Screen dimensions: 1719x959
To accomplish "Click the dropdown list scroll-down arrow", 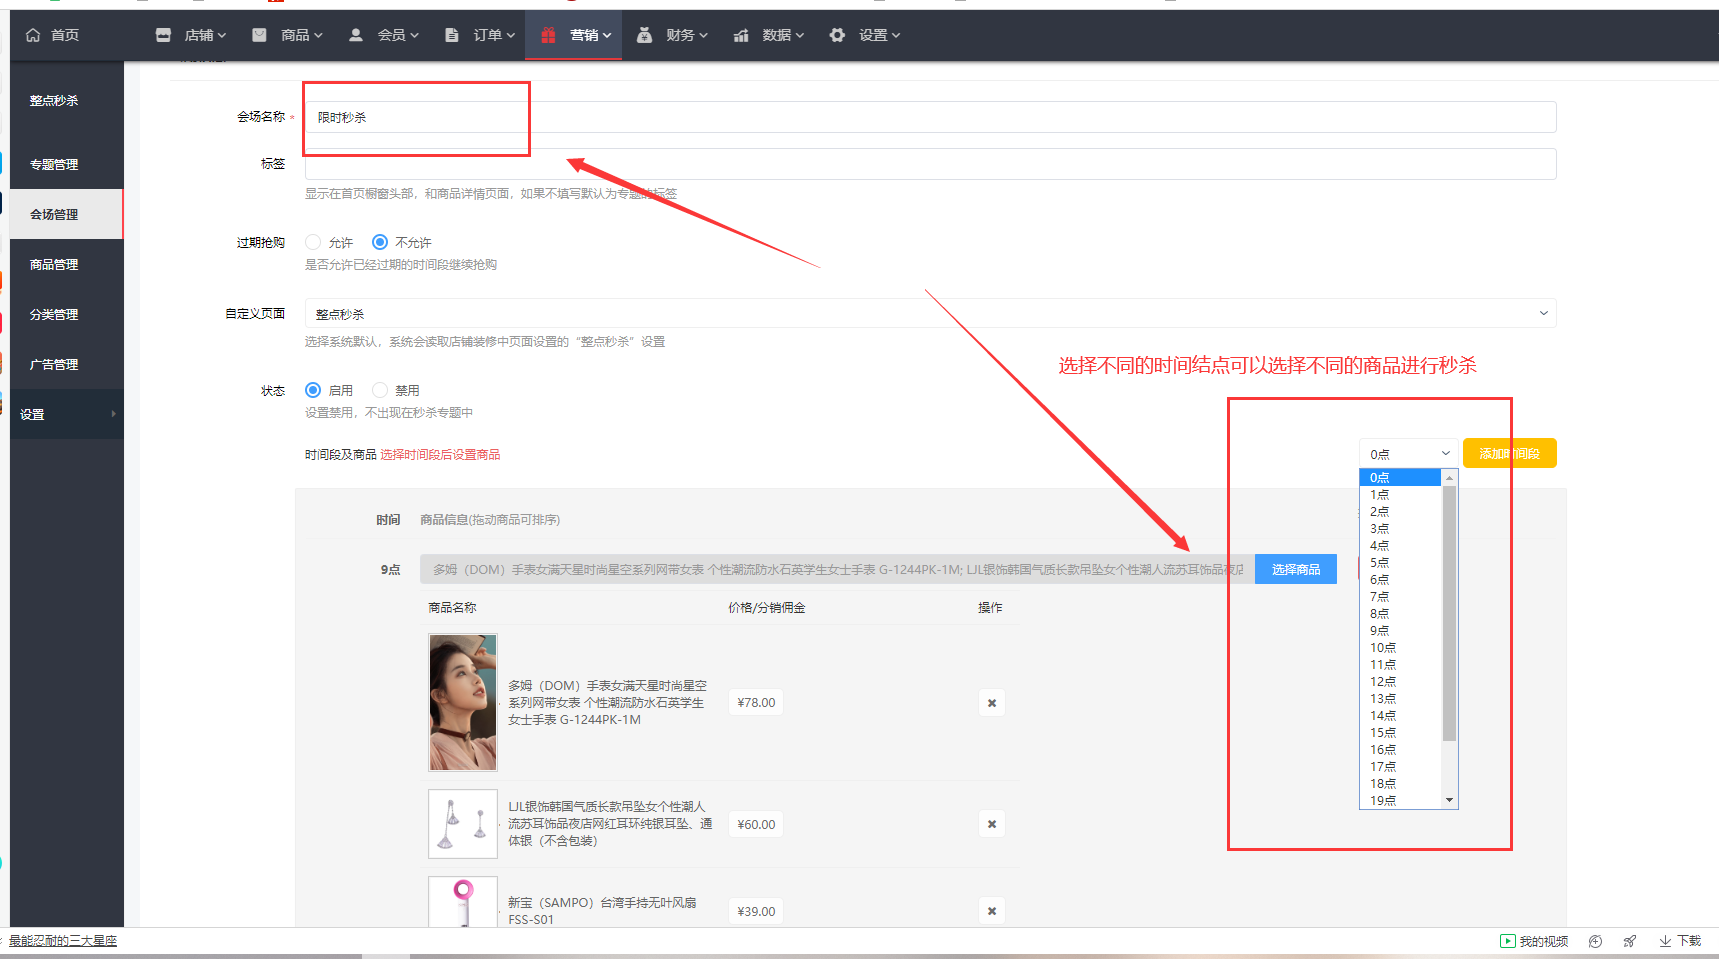I will coord(1449,800).
